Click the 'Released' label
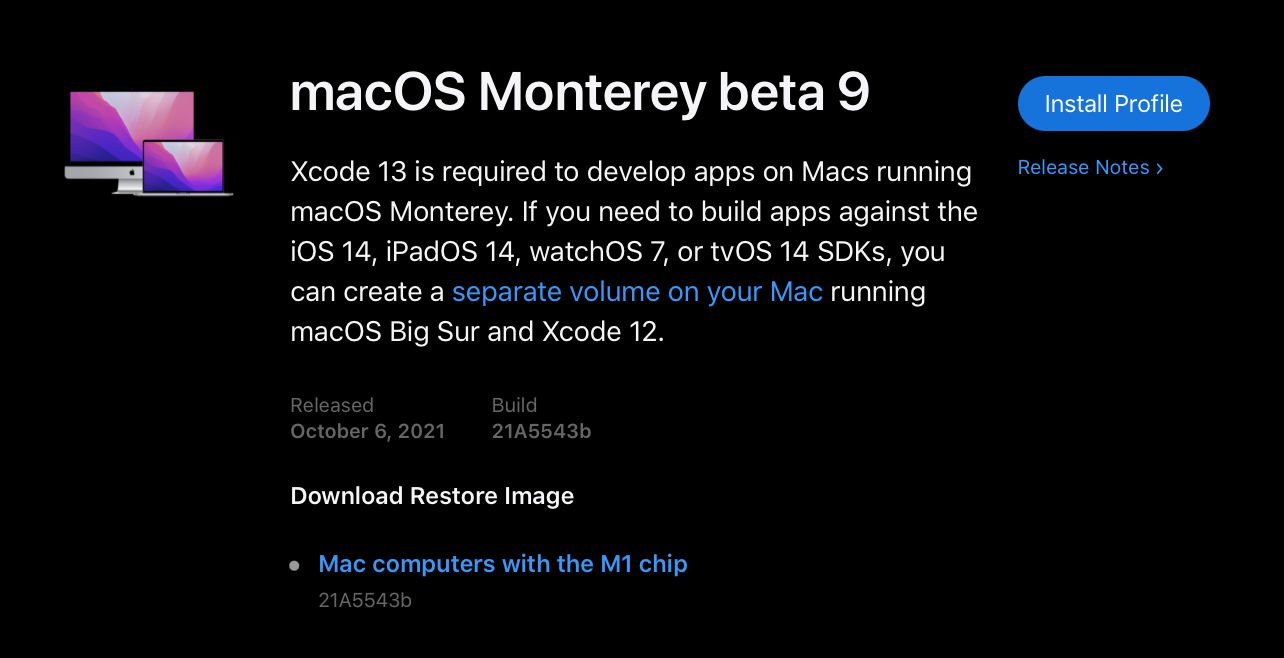 [x=331, y=405]
